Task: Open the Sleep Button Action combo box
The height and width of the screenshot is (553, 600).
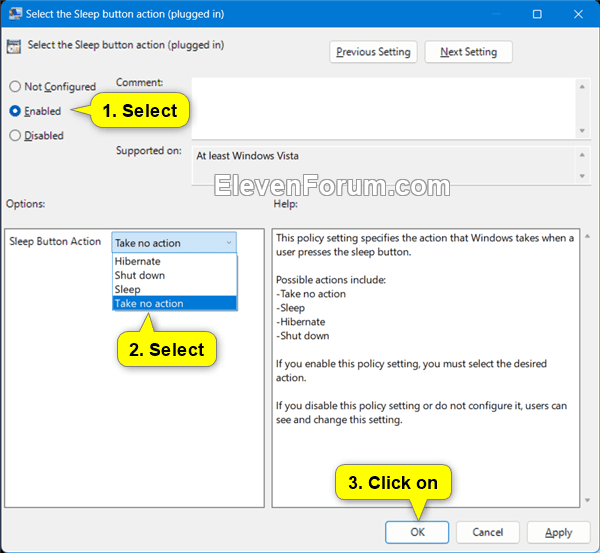Action: [174, 243]
